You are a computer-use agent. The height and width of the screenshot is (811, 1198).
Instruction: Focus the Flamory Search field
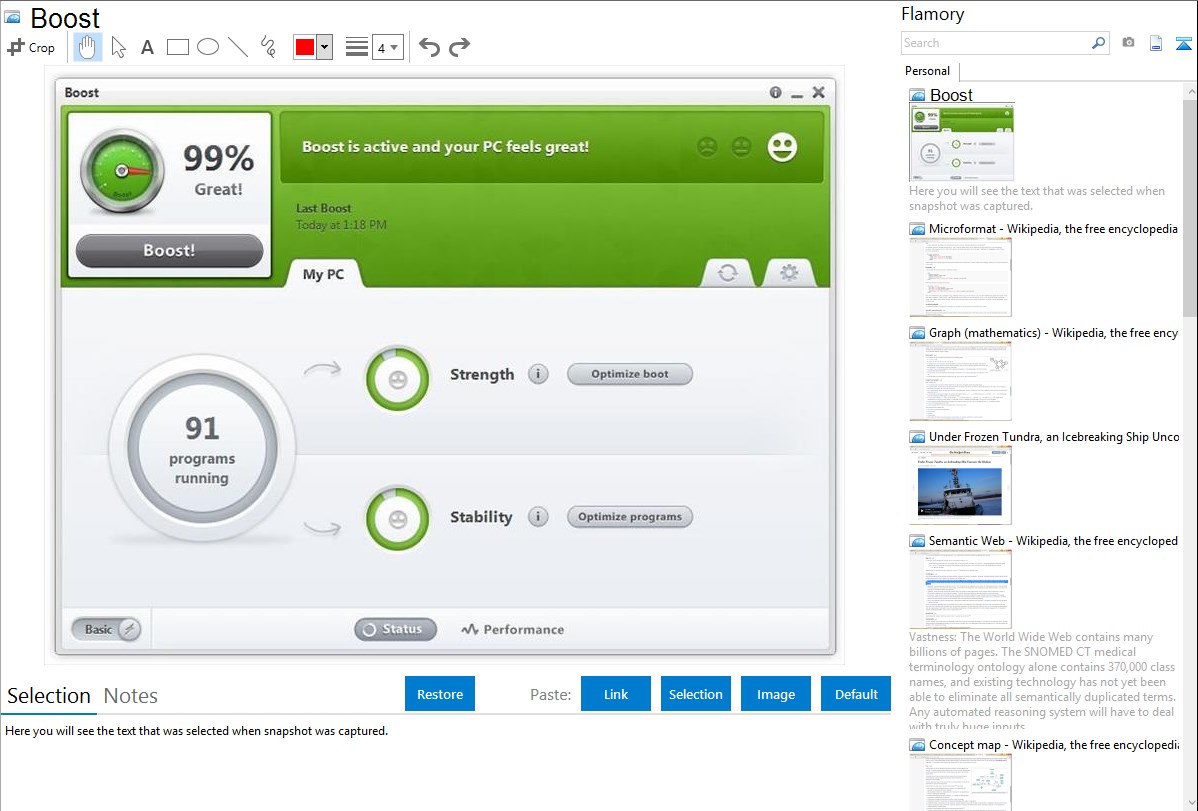996,43
